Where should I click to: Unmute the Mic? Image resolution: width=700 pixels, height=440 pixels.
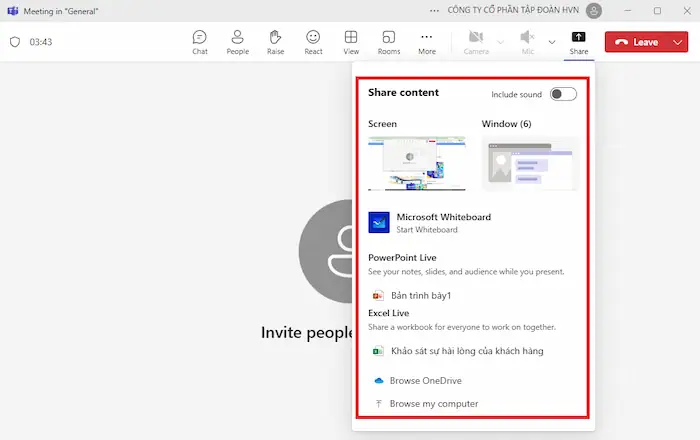tap(527, 42)
